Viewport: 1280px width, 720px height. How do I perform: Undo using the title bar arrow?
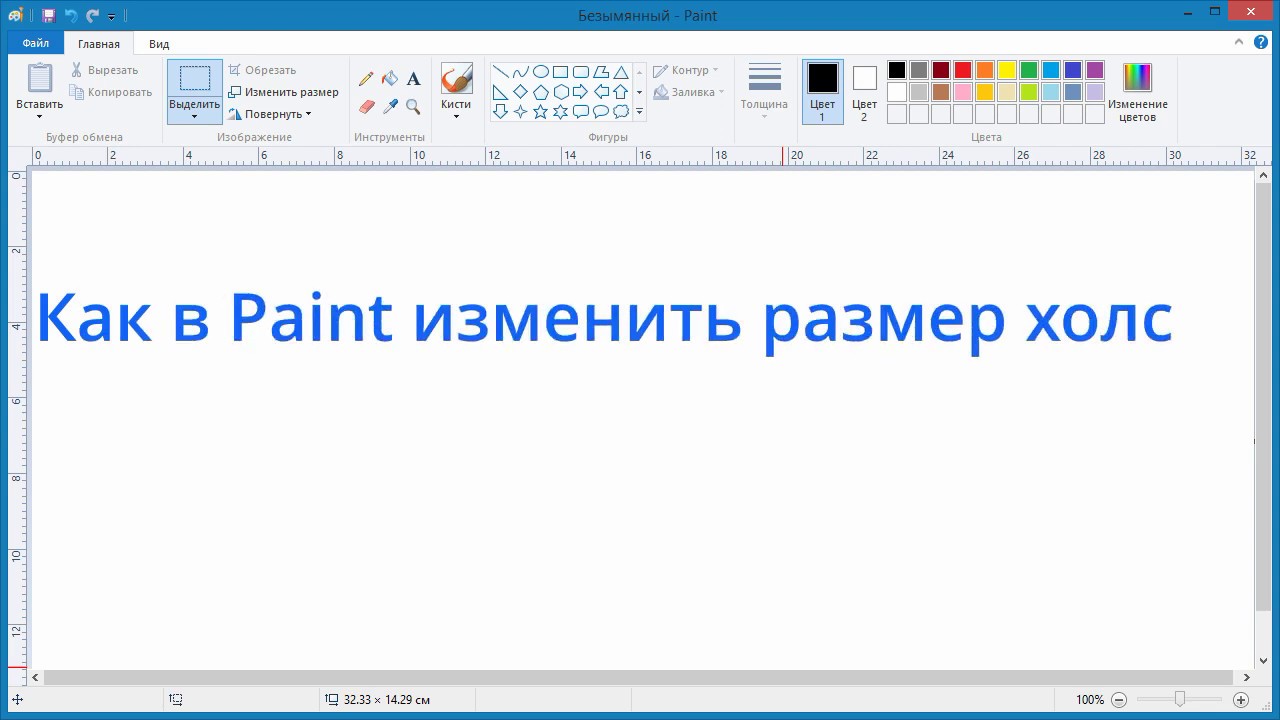pyautogui.click(x=70, y=16)
